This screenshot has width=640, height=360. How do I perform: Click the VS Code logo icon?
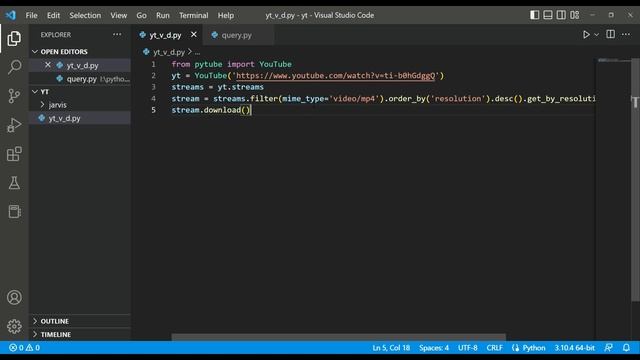[11, 15]
